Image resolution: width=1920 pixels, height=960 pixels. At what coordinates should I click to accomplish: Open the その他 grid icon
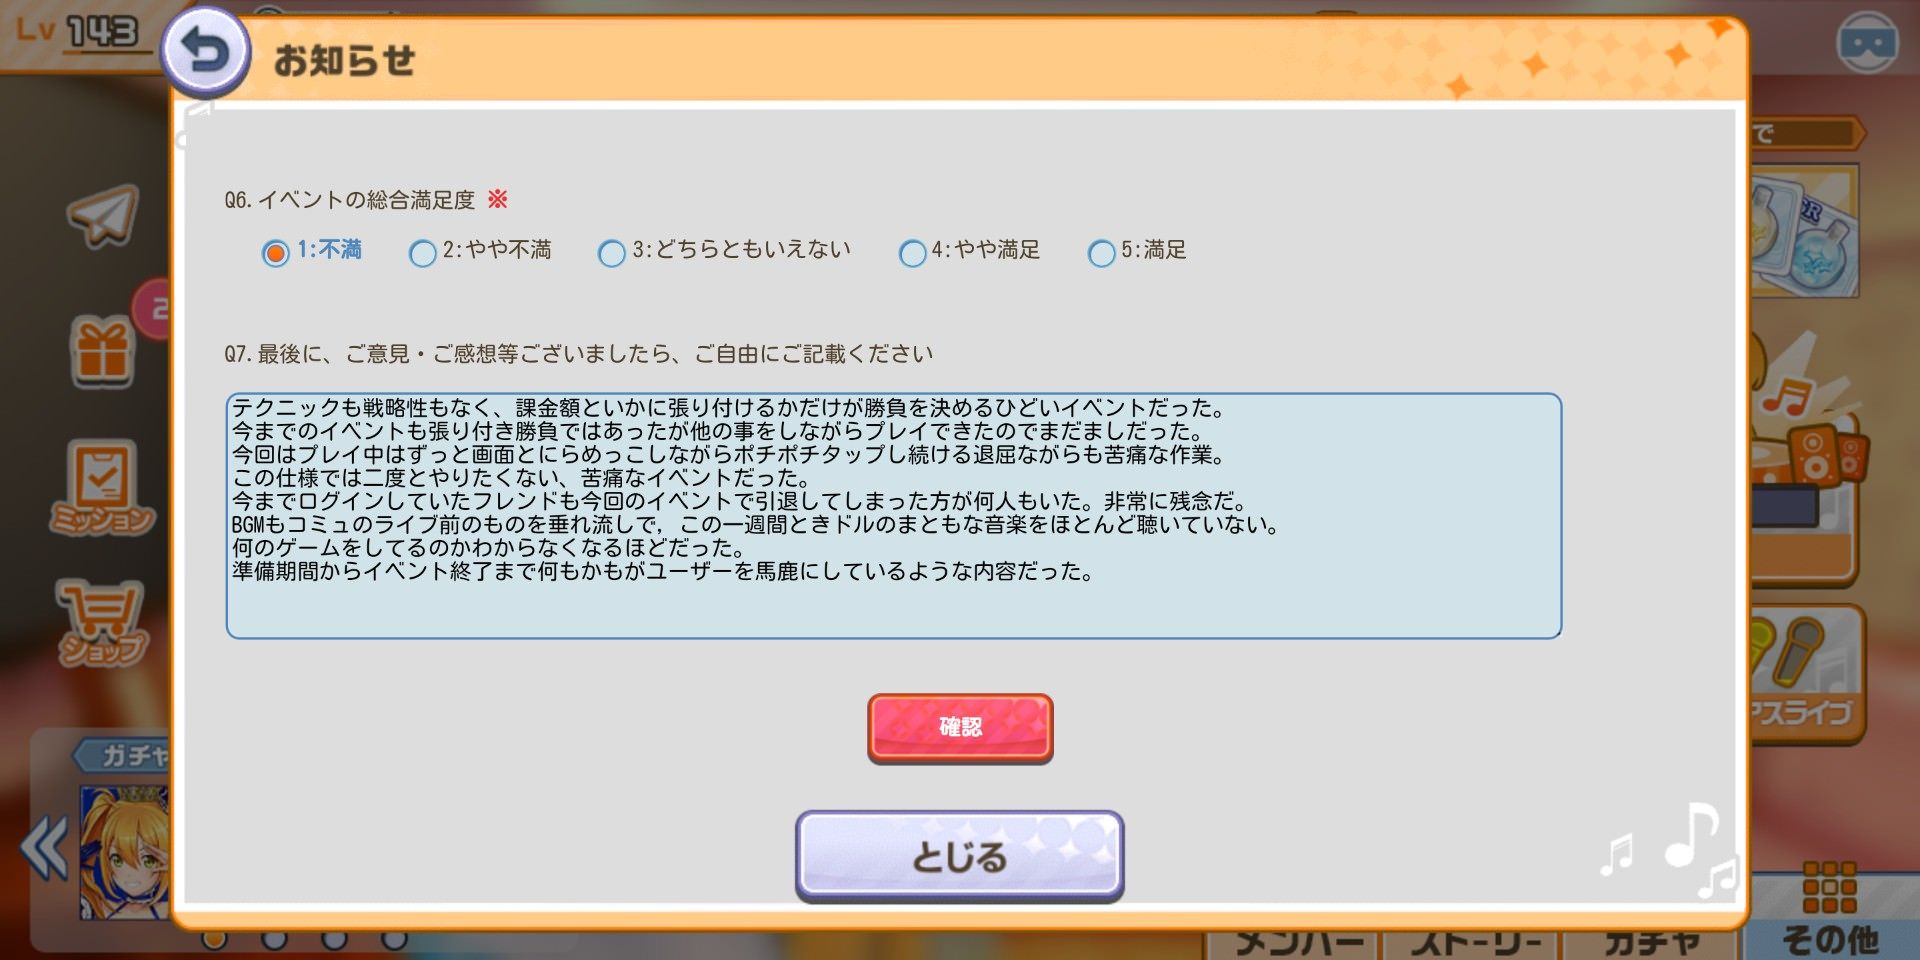point(1830,907)
